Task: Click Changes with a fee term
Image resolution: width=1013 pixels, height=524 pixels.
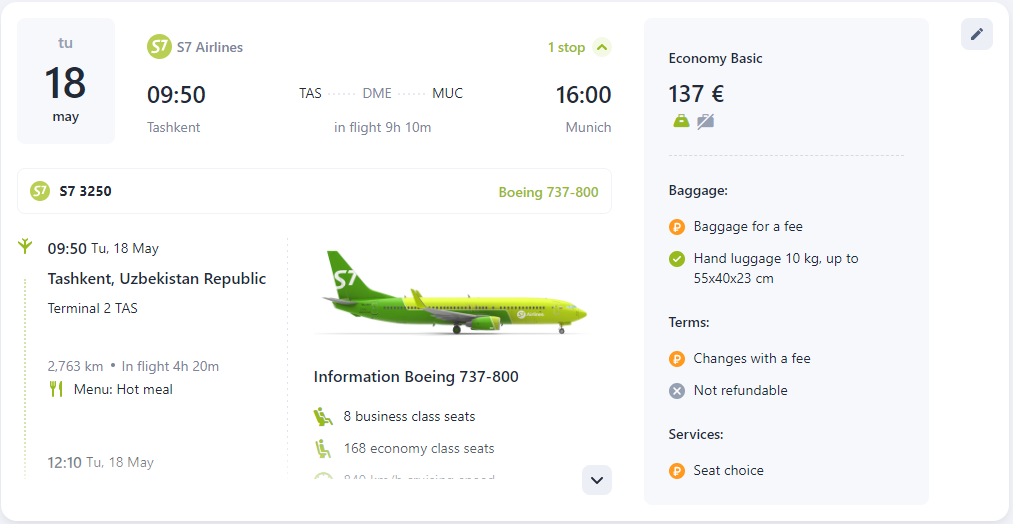Action: (752, 358)
